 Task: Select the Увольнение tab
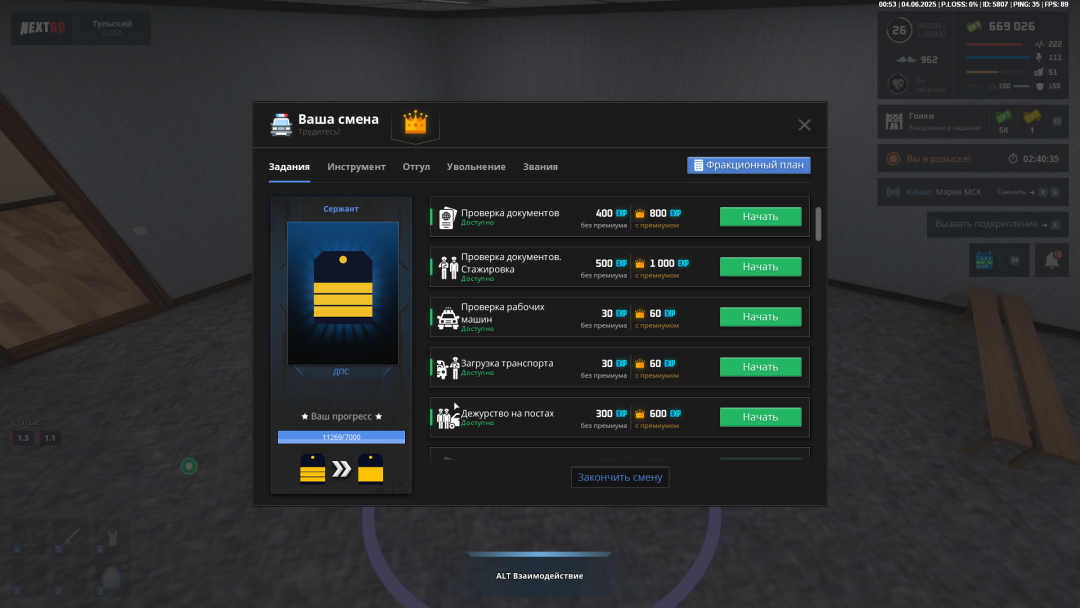tap(476, 167)
